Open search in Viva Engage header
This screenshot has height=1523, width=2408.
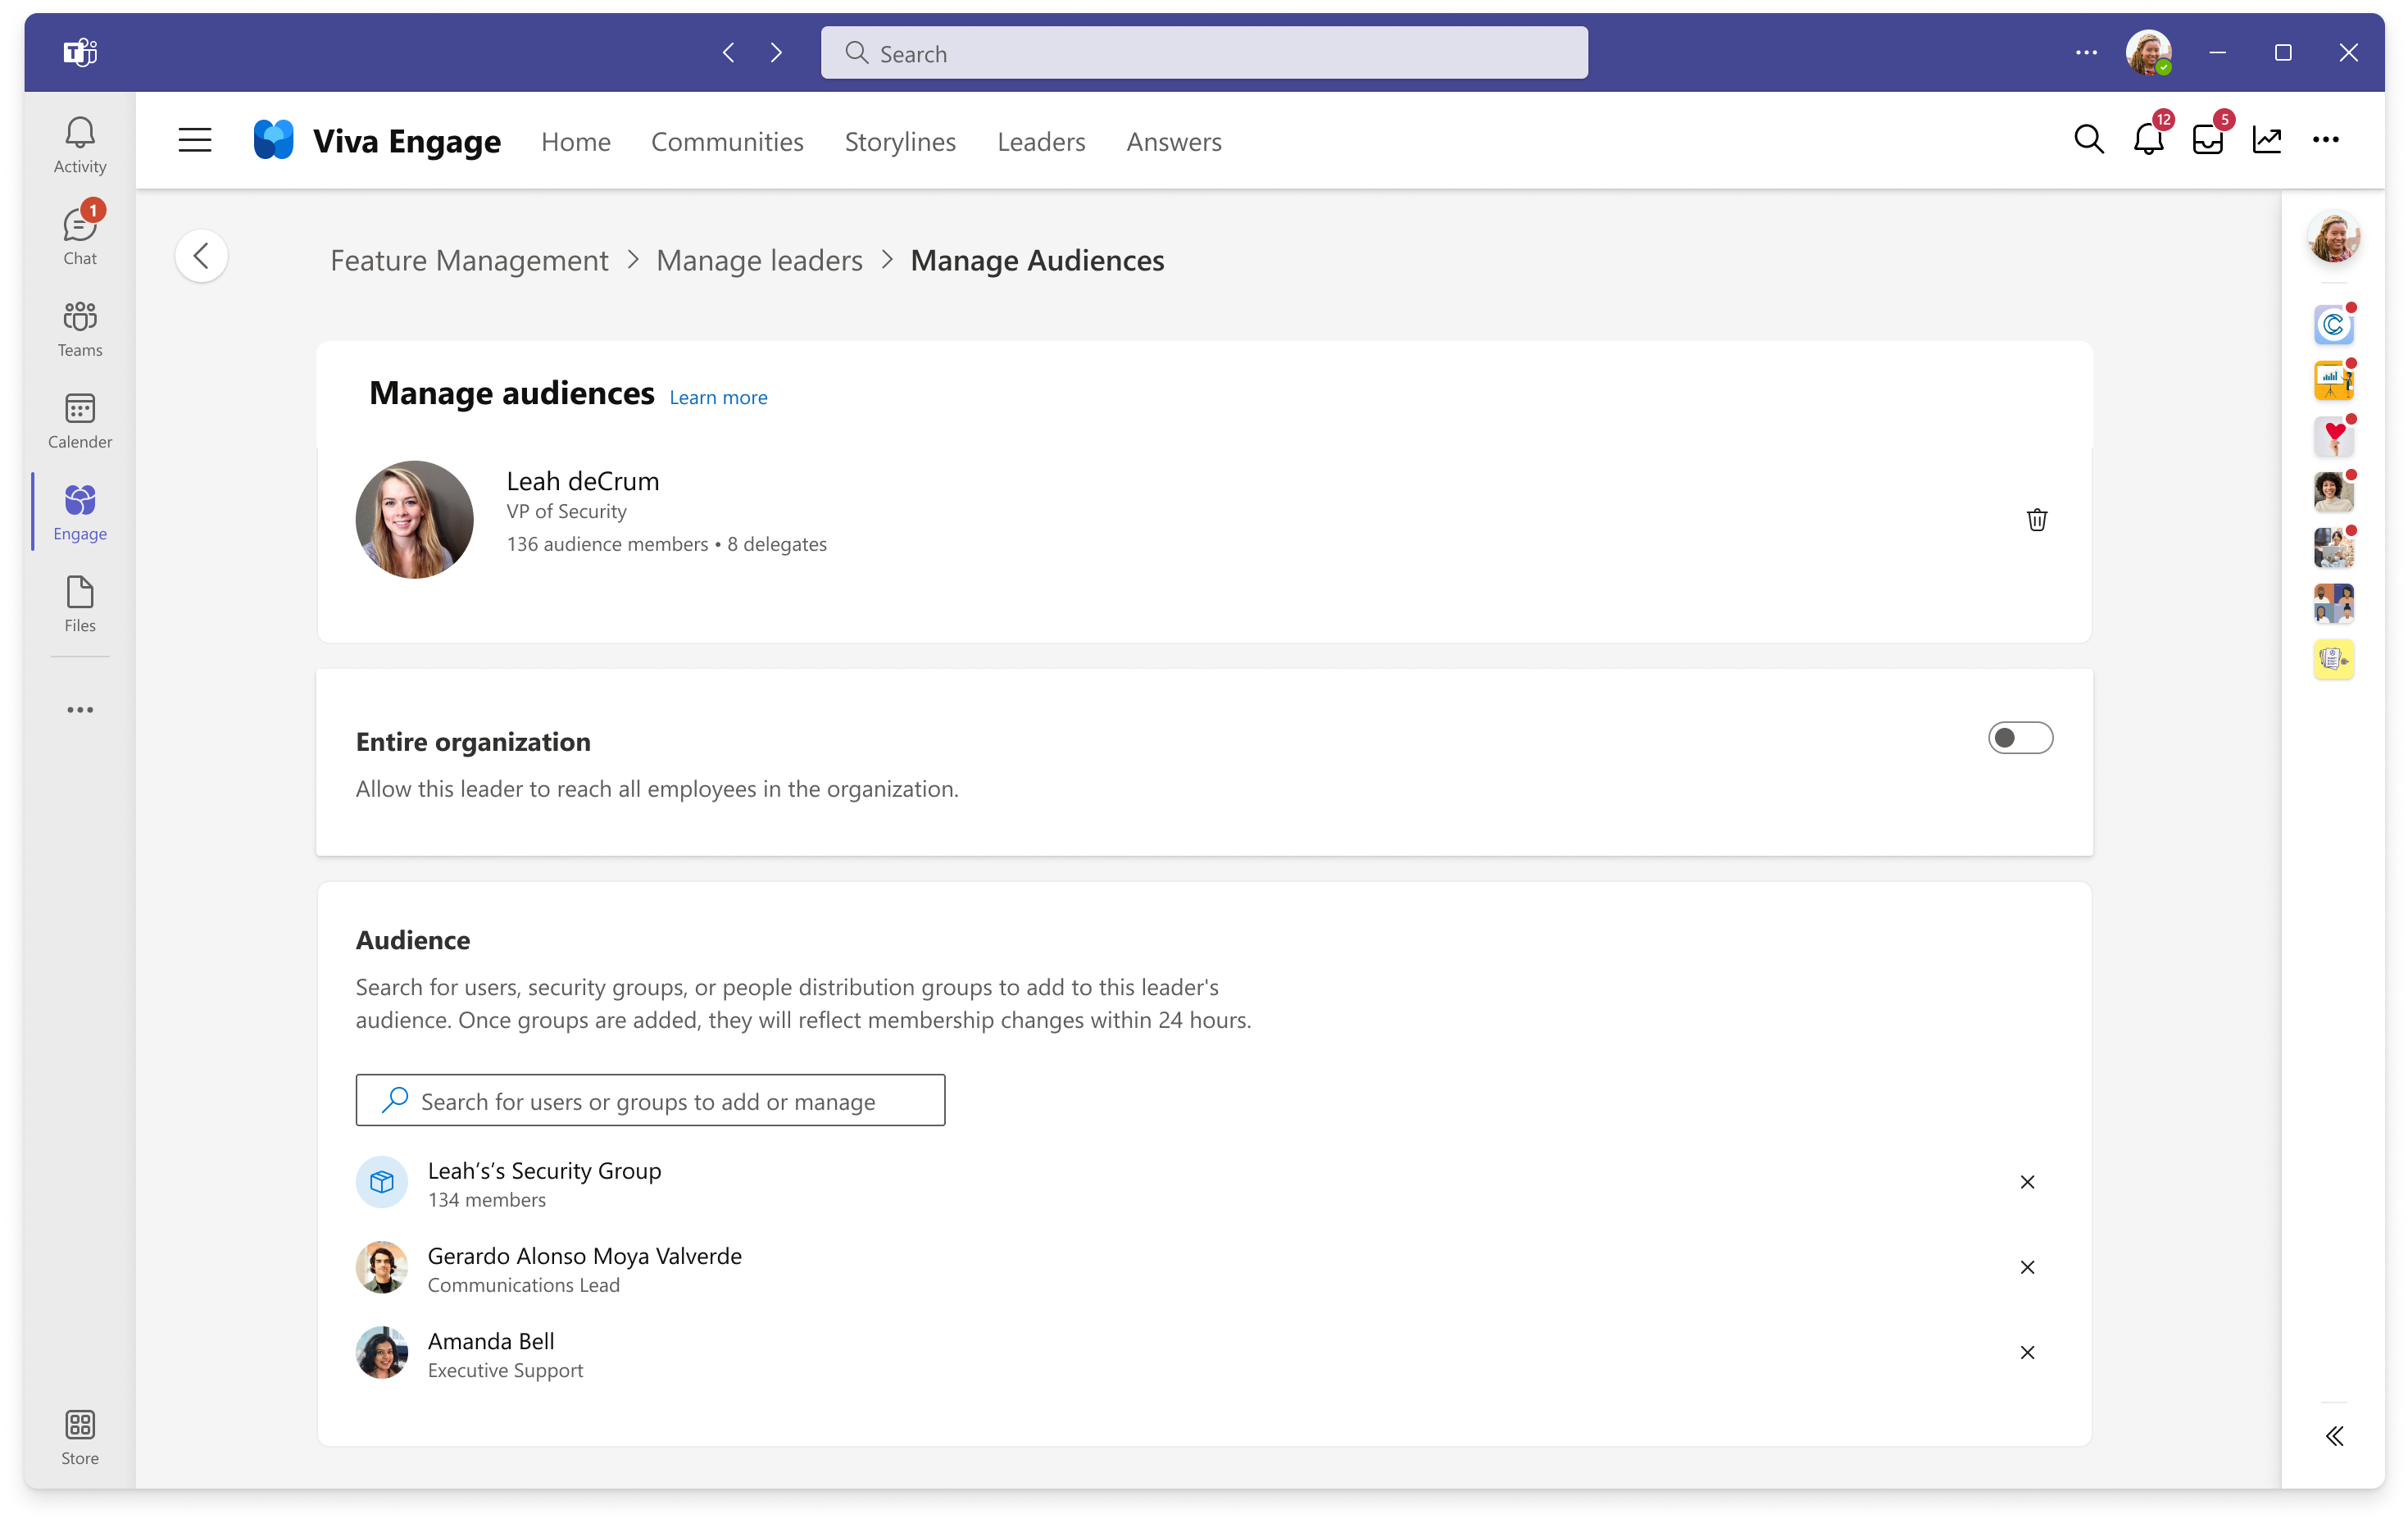pyautogui.click(x=2088, y=140)
